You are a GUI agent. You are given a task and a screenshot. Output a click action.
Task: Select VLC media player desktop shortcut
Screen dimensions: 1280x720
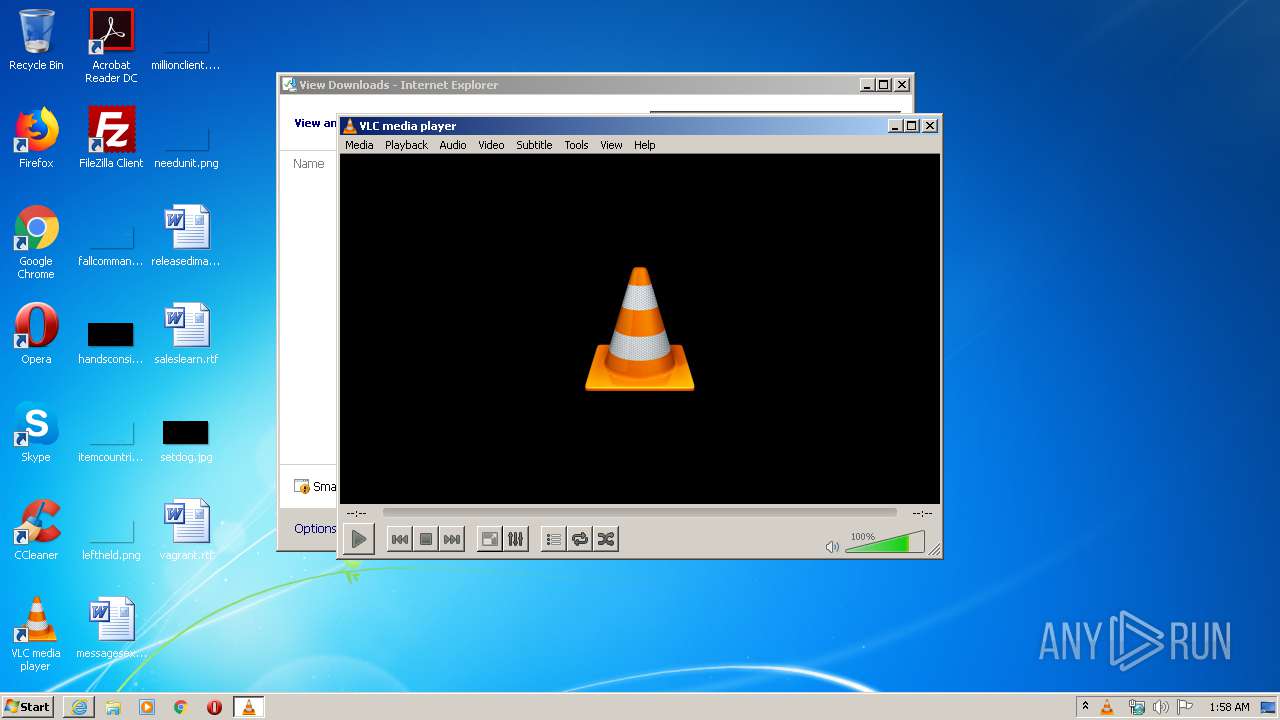(36, 634)
